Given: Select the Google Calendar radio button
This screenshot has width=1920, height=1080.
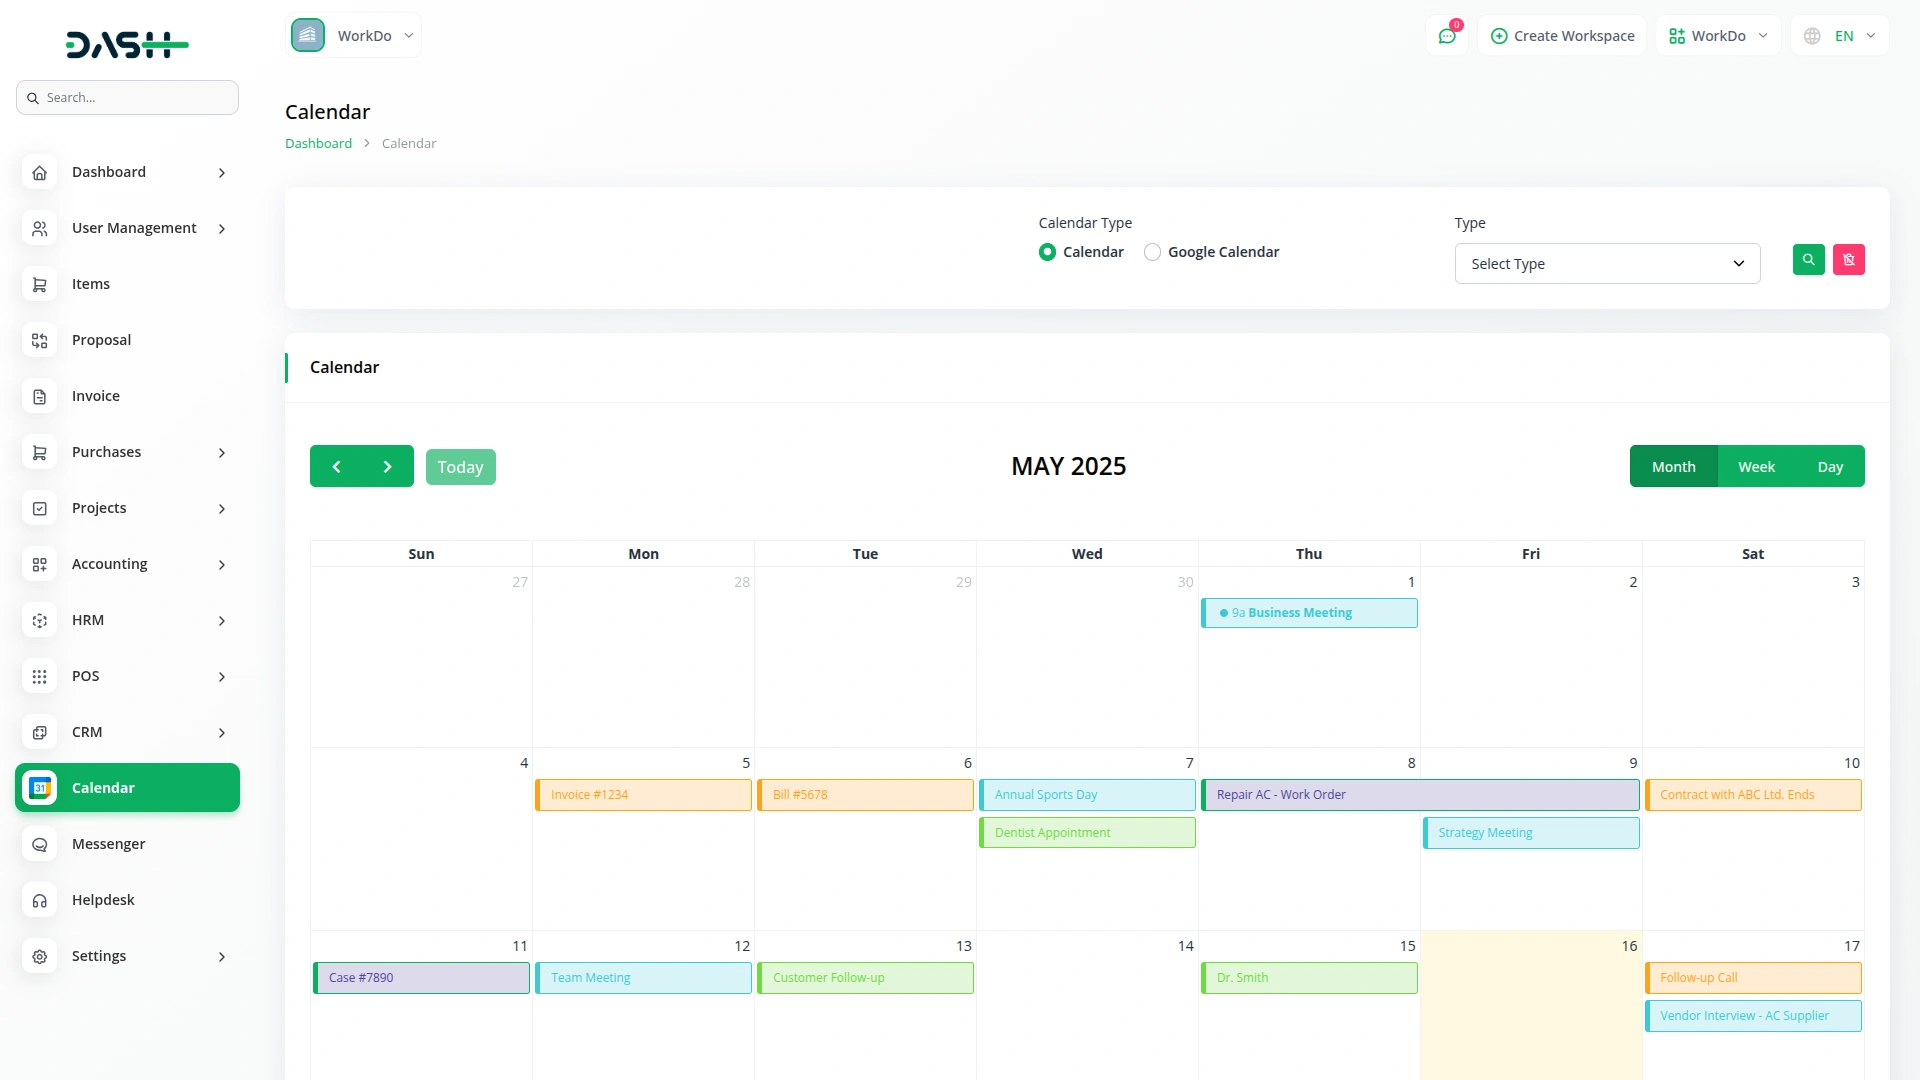Looking at the screenshot, I should [x=1152, y=251].
